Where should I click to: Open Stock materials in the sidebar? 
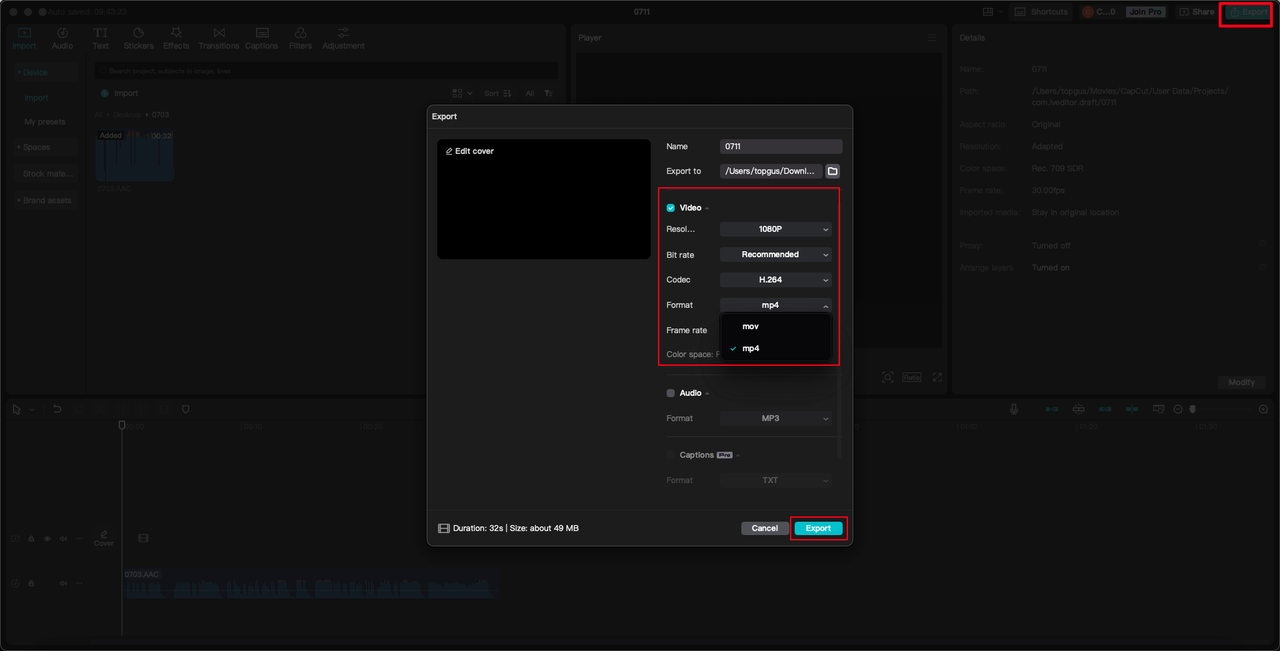45,174
